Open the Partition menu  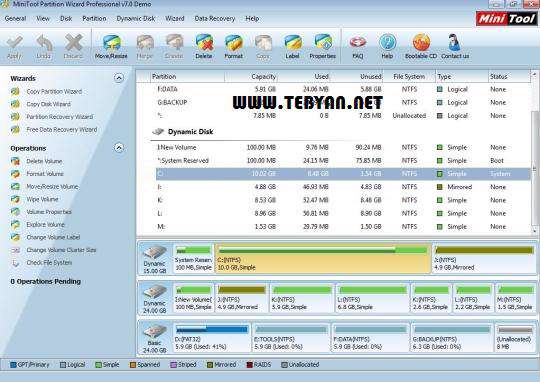click(94, 19)
